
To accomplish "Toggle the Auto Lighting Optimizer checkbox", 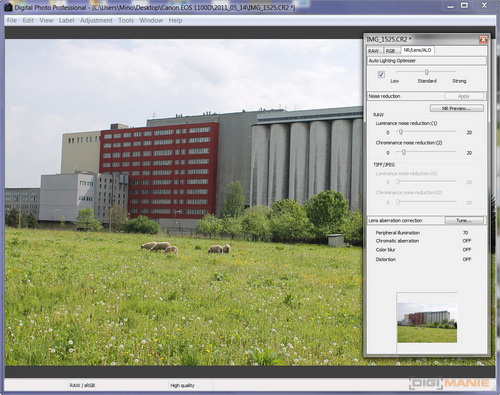I will click(x=381, y=75).
